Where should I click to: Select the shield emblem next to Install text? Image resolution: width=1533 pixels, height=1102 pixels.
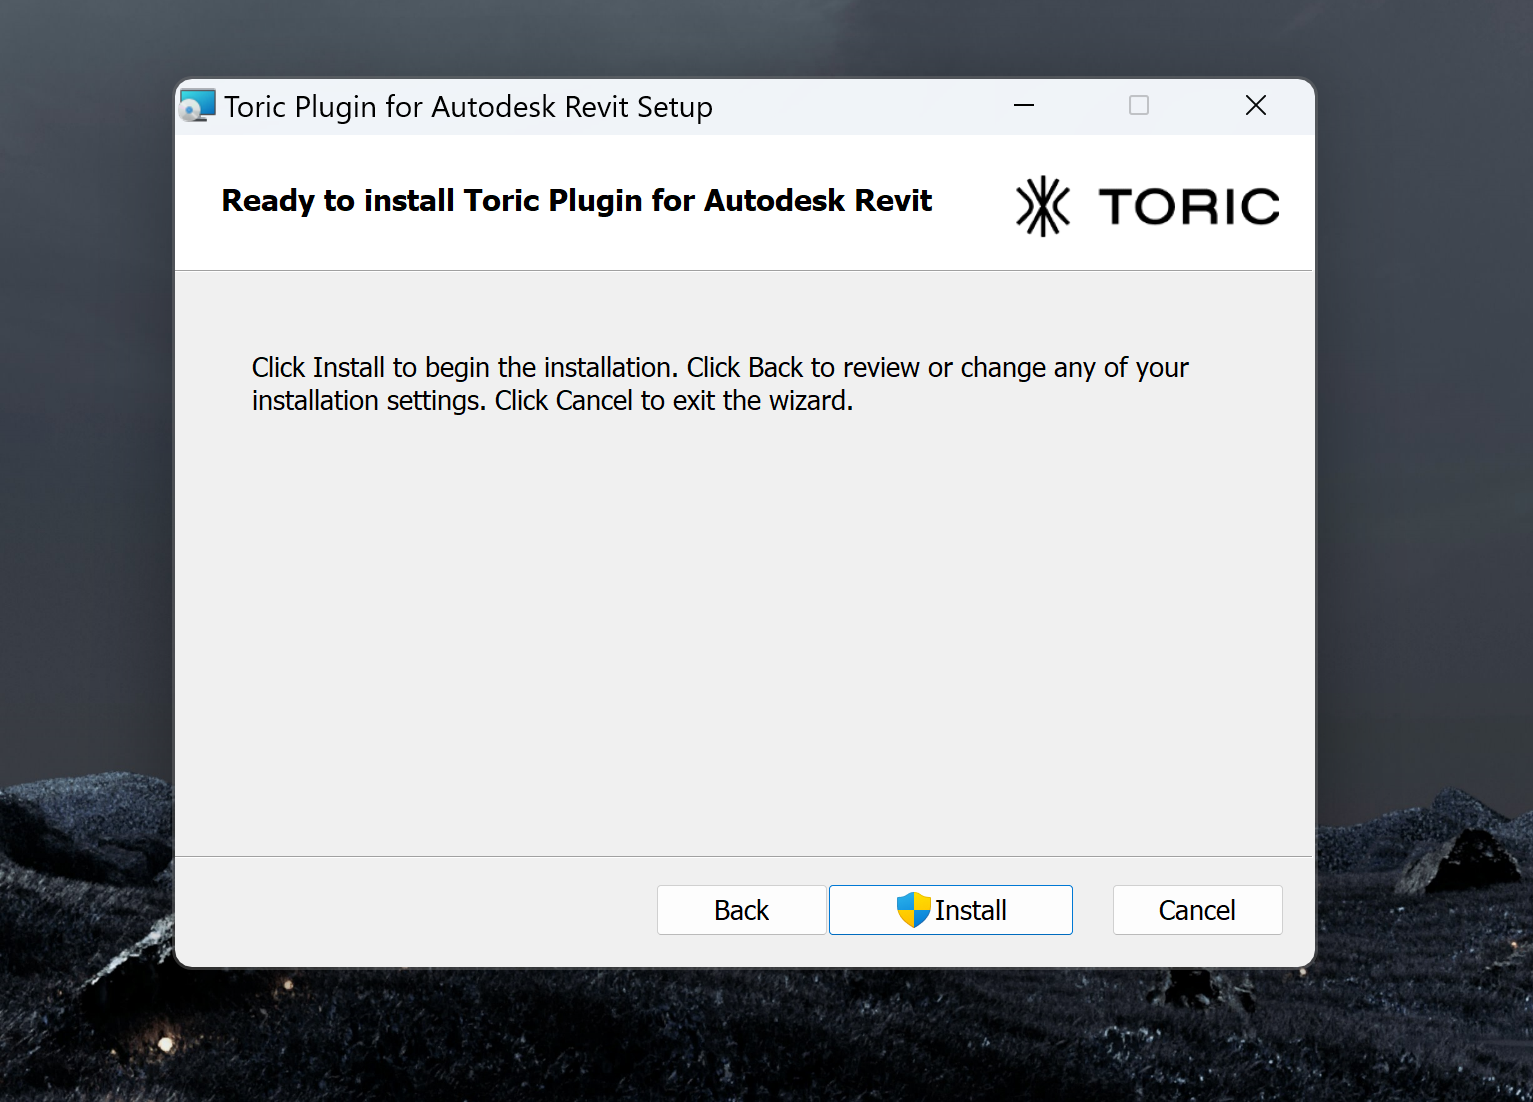pyautogui.click(x=912, y=910)
